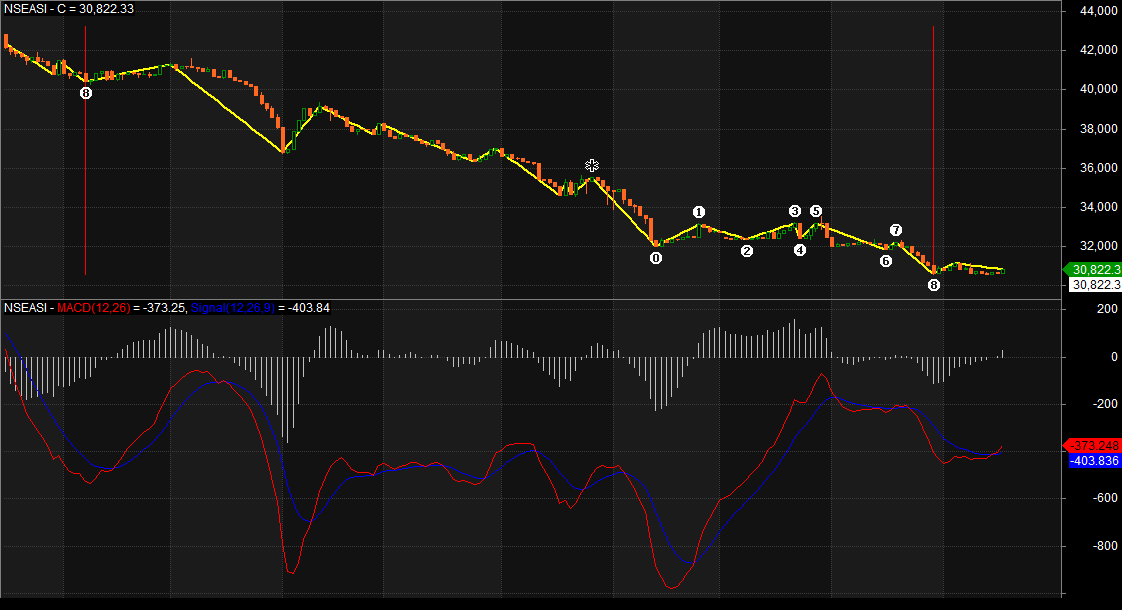Click the -373.25 MACD value in pane title
The height and width of the screenshot is (610, 1122).
pyautogui.click(x=164, y=308)
